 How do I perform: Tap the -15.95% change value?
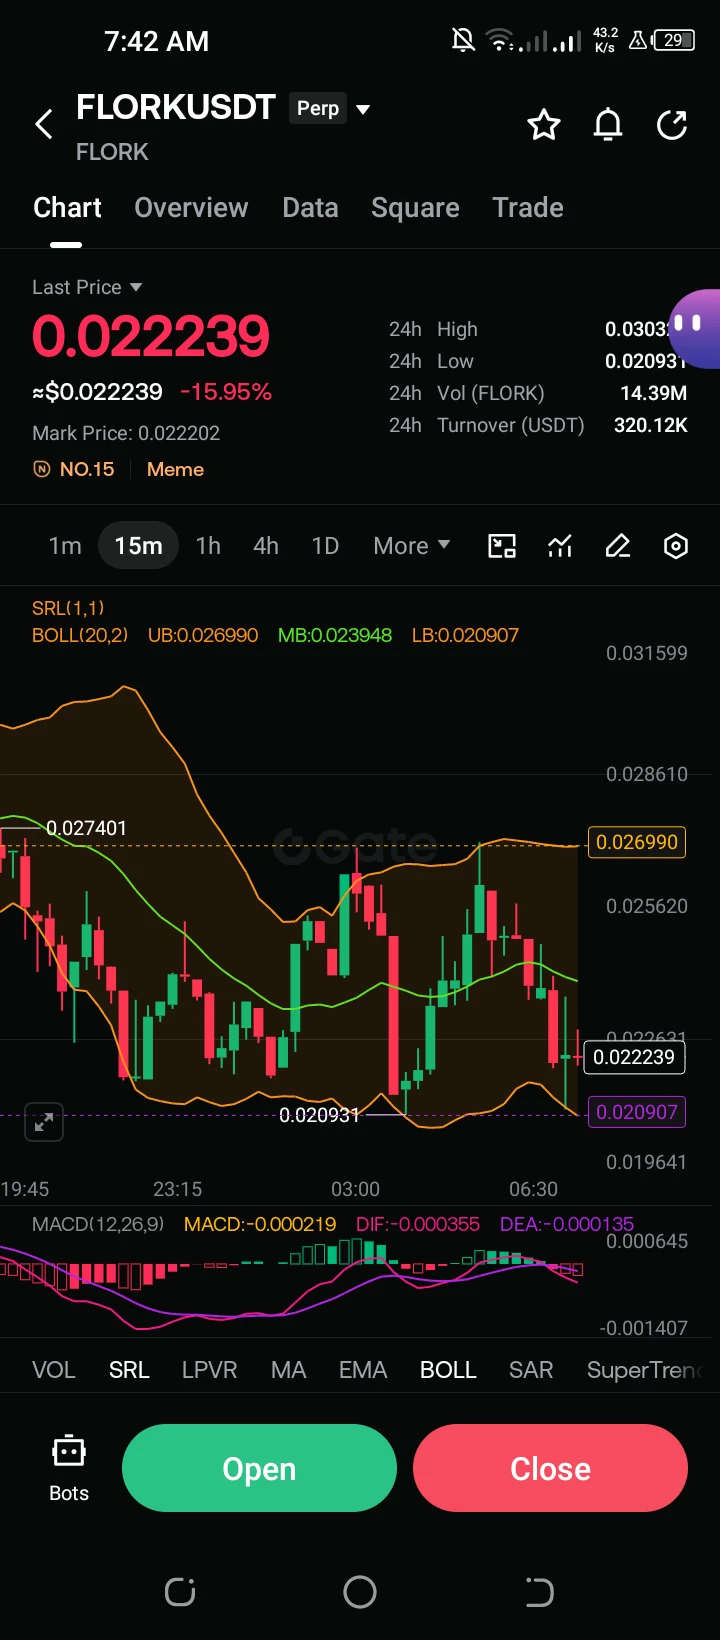coord(226,392)
